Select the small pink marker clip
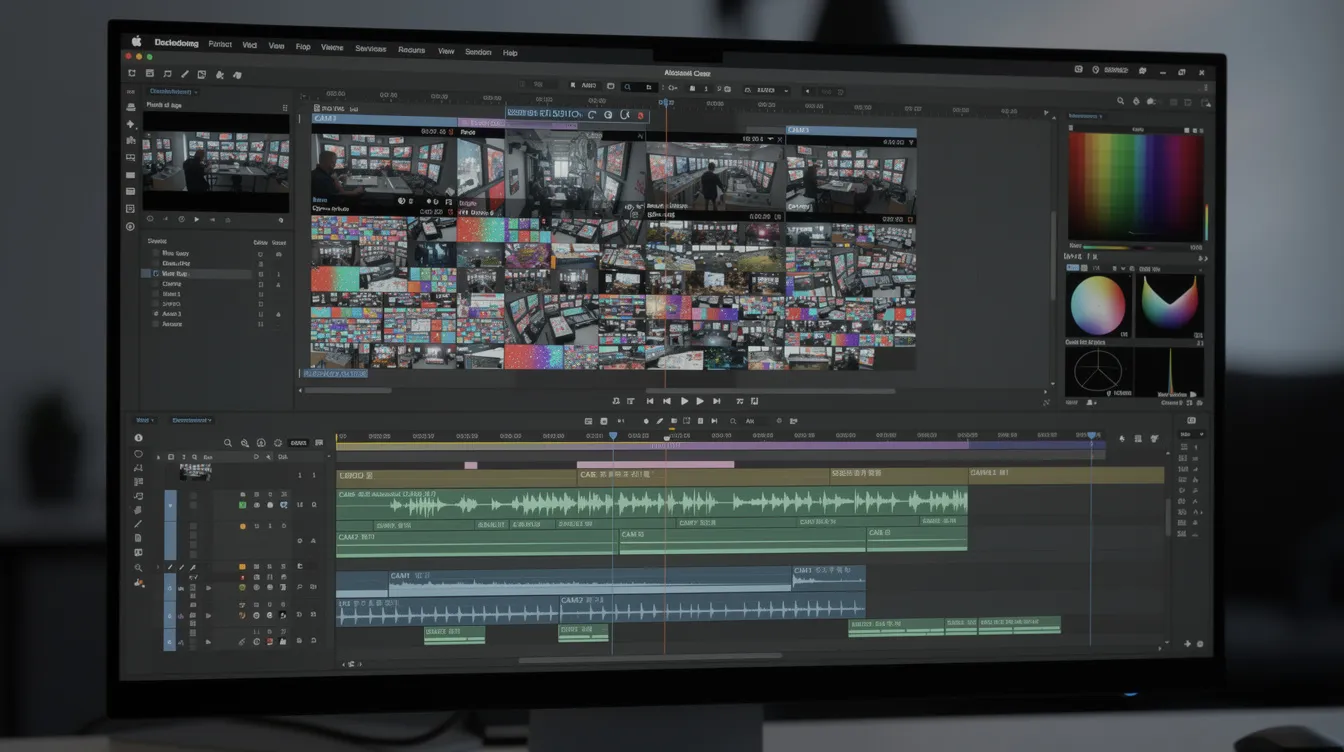Screen dimensions: 1344x752 coord(471,465)
